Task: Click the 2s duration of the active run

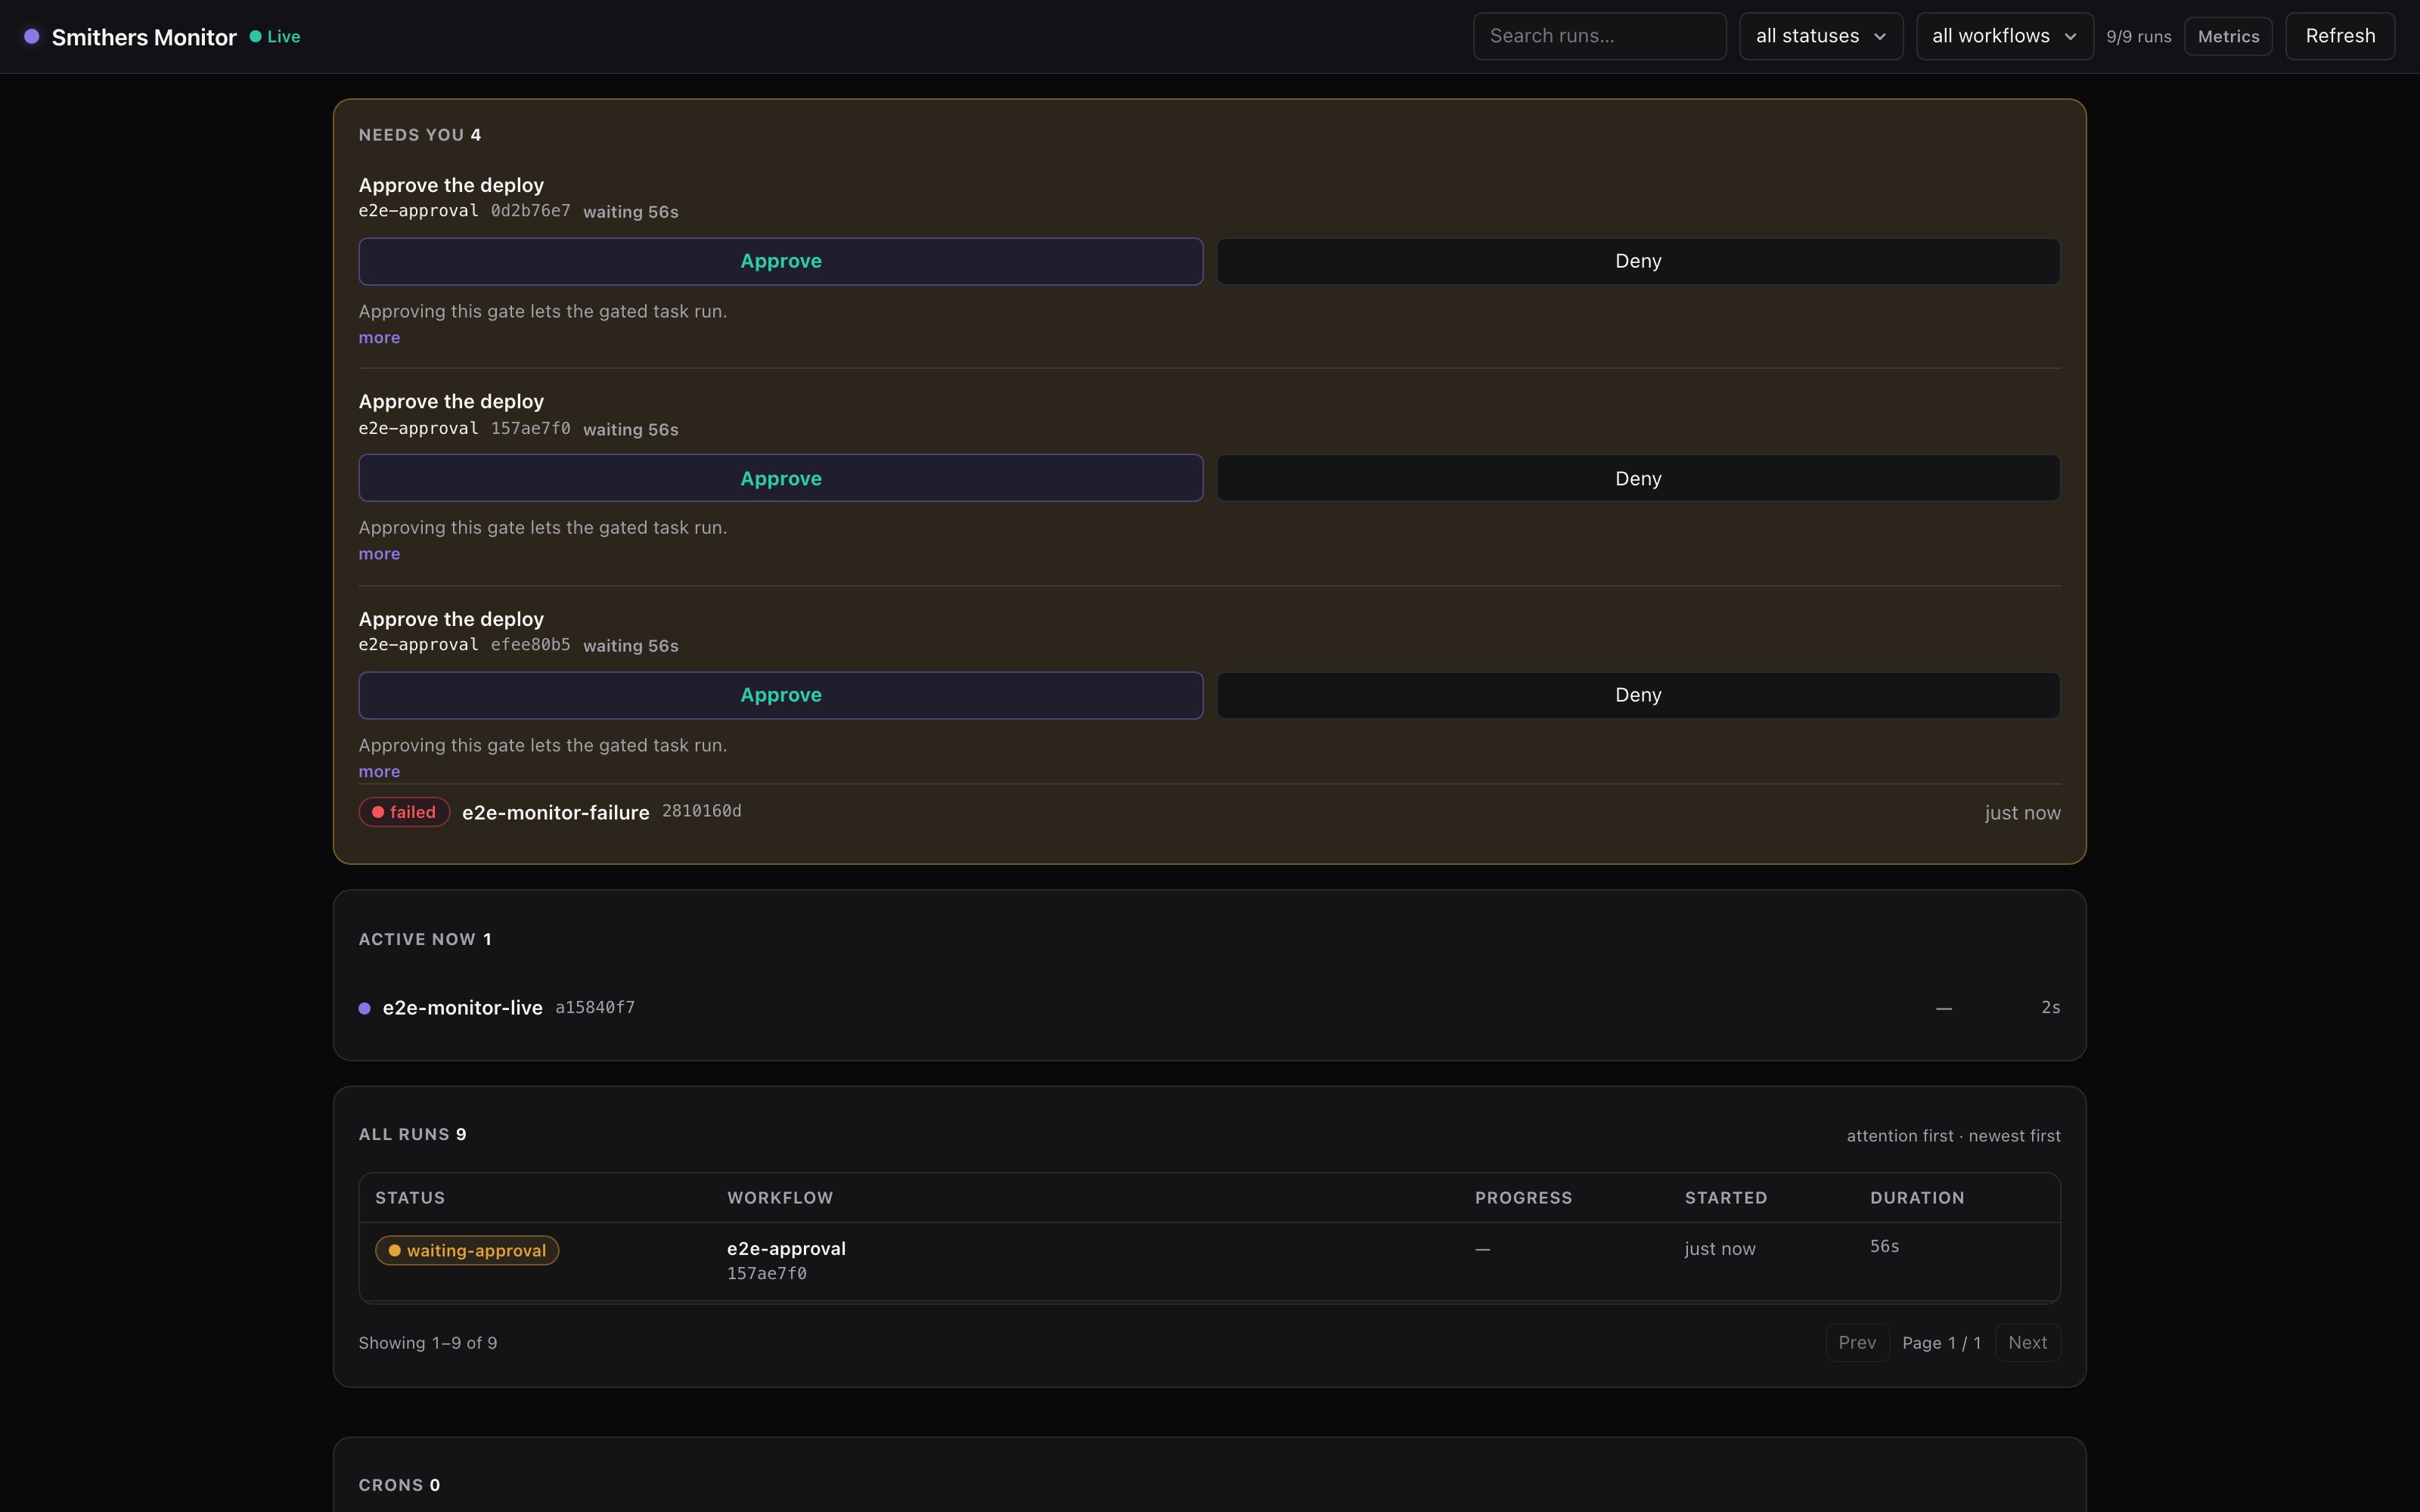Action: tap(2050, 1007)
